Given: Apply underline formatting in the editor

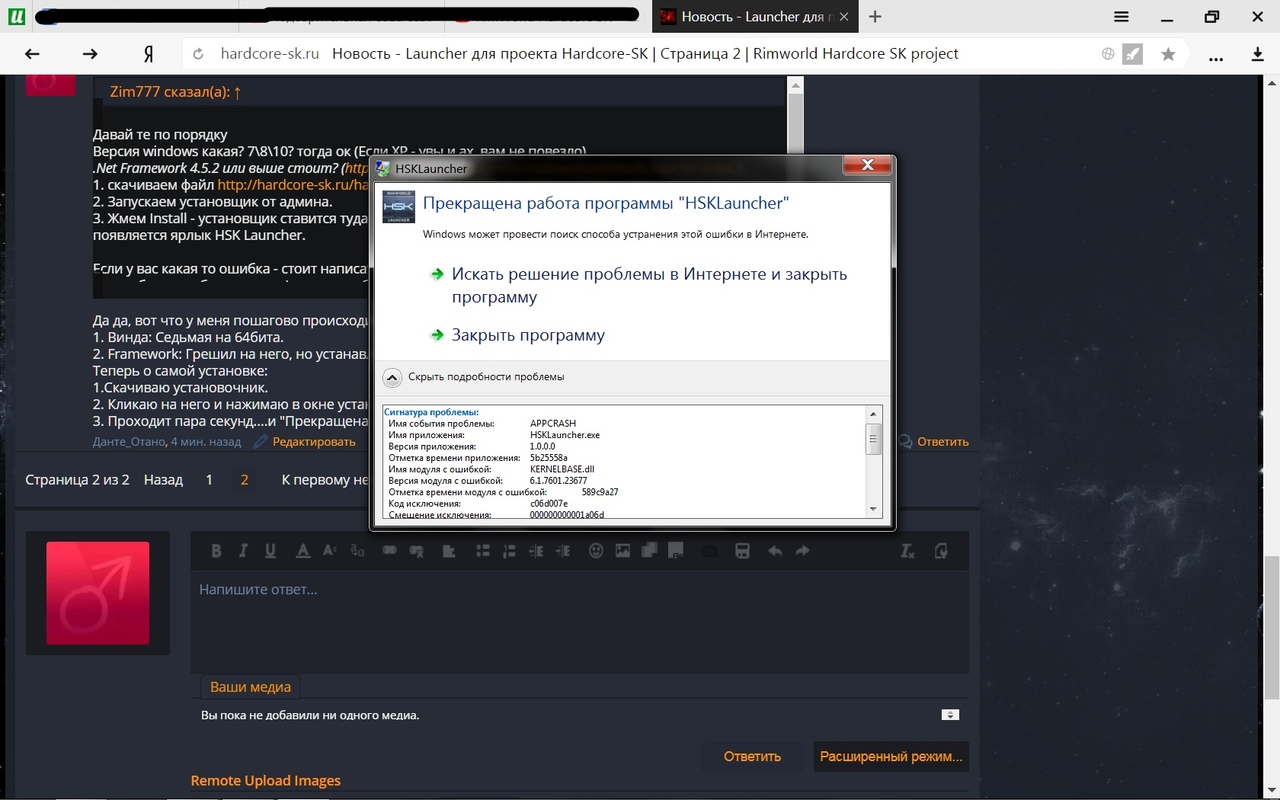Looking at the screenshot, I should pos(270,551).
